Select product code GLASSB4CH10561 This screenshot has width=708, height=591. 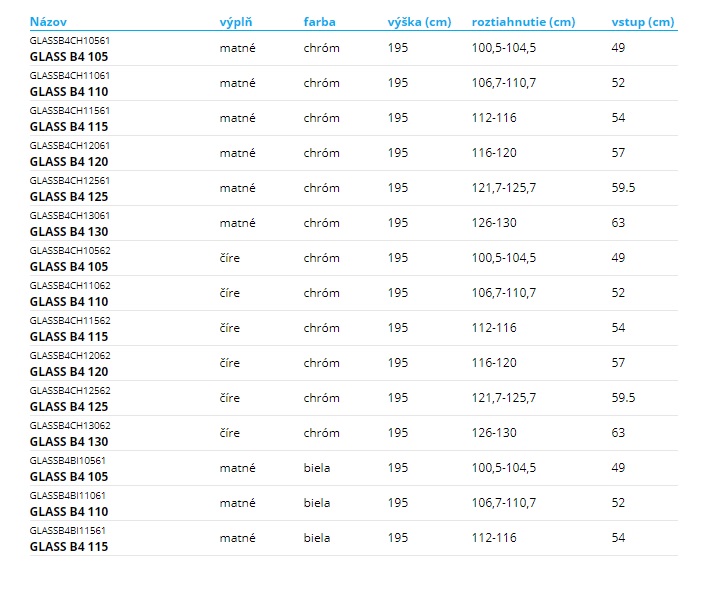pyautogui.click(x=70, y=41)
